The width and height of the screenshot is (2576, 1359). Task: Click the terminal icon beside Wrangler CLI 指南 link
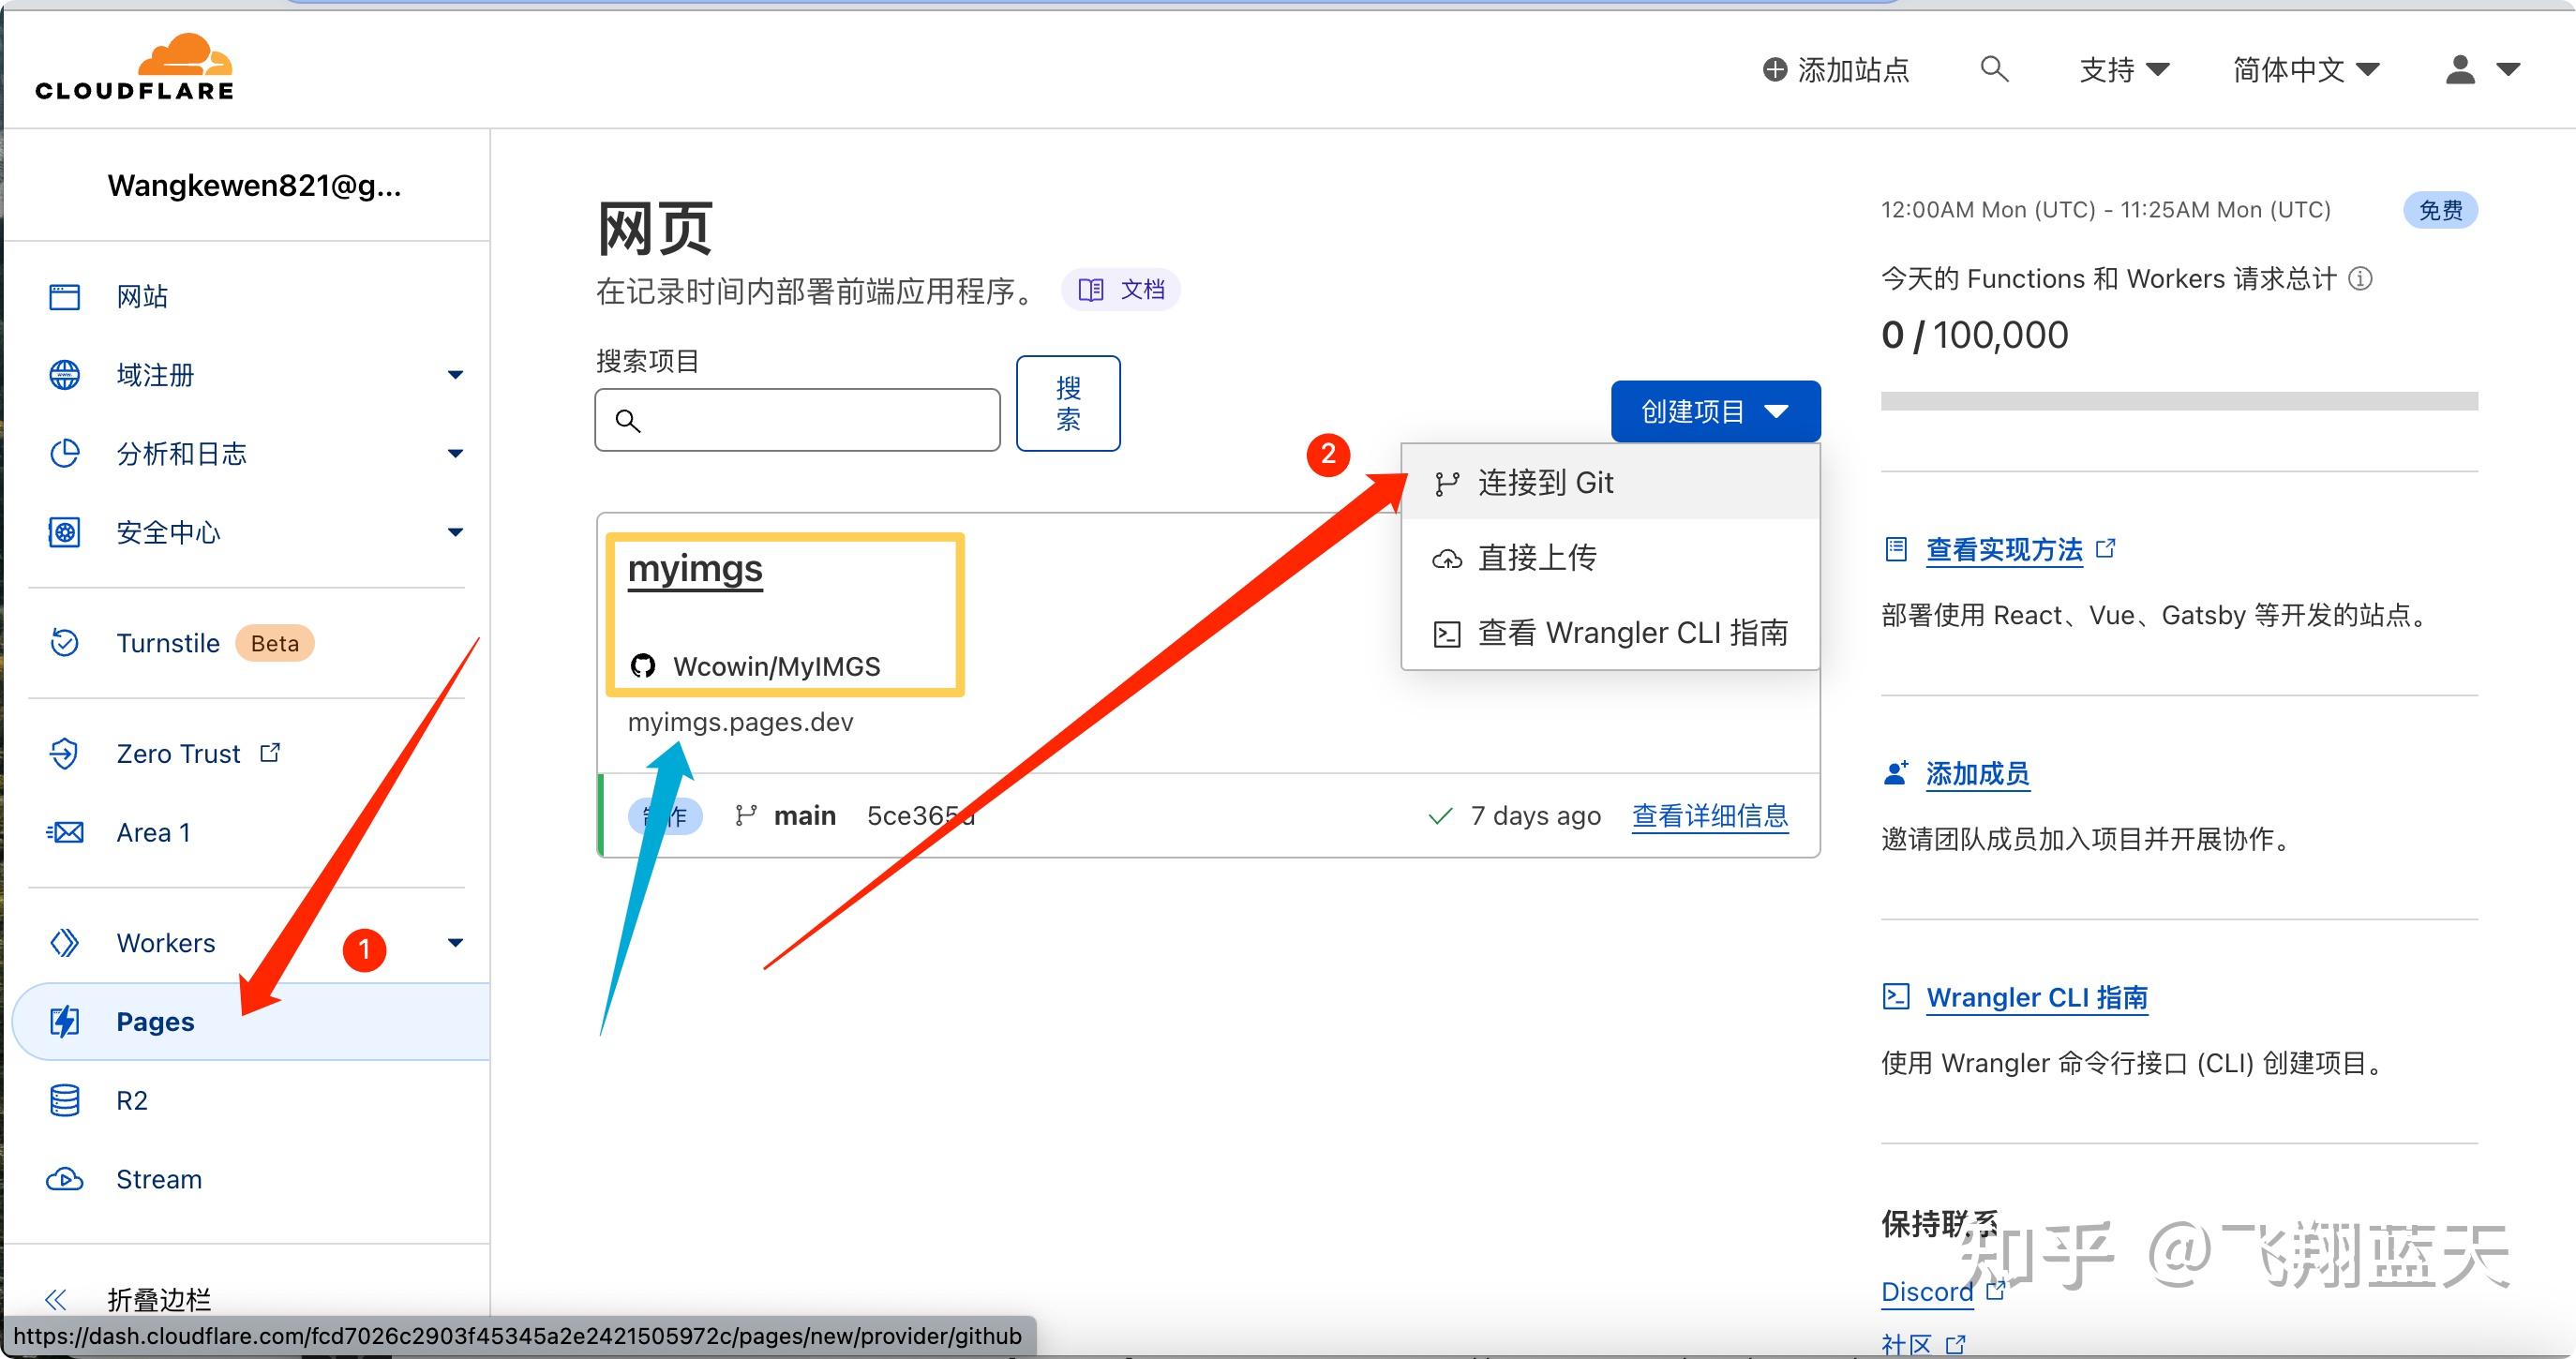1896,996
